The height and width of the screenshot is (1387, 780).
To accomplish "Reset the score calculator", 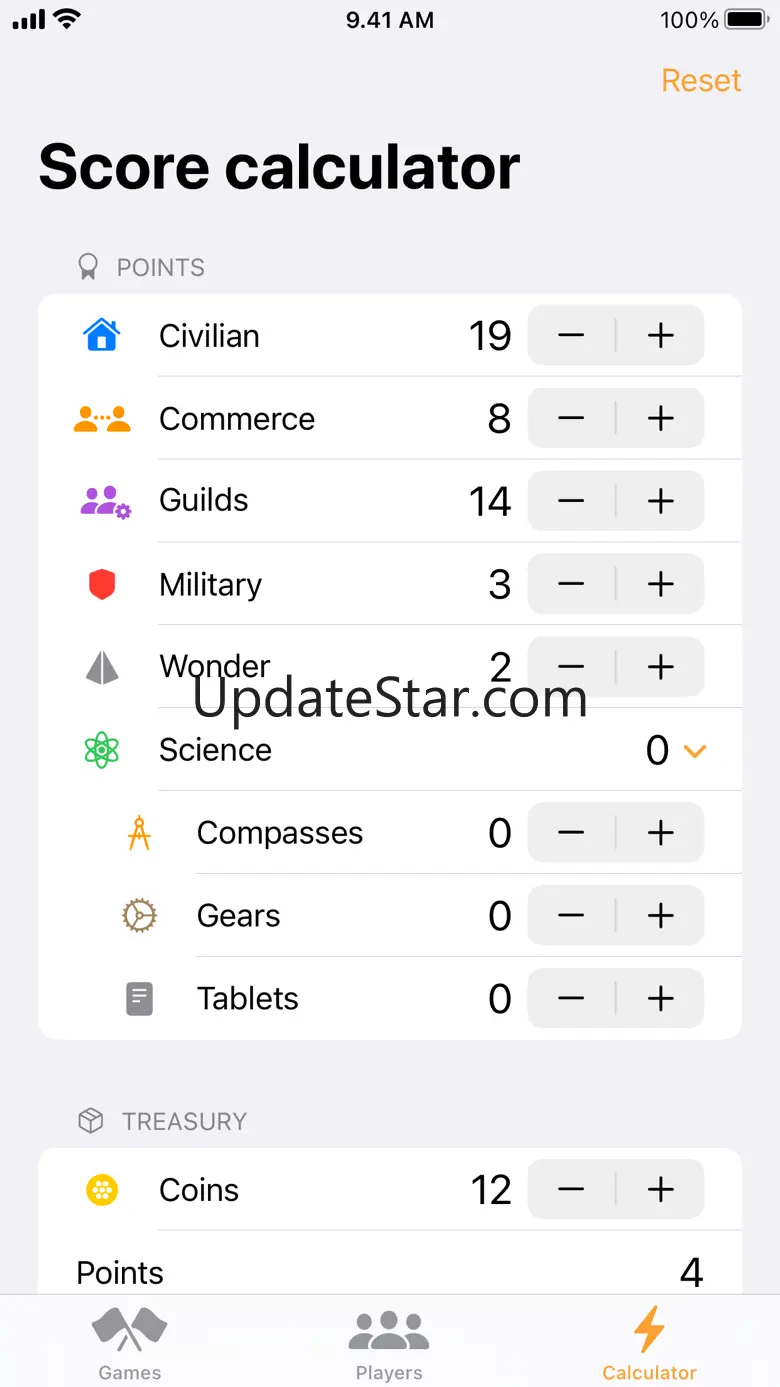I will (701, 80).
